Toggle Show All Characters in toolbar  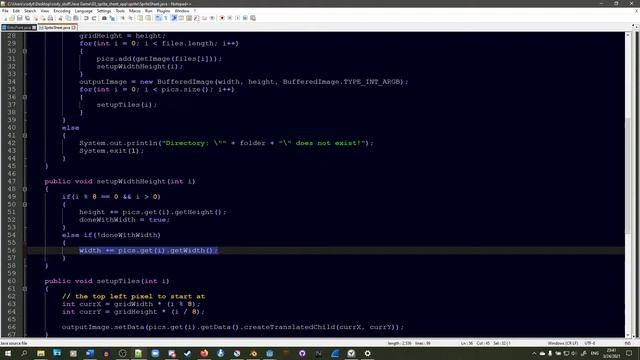(x=166, y=18)
